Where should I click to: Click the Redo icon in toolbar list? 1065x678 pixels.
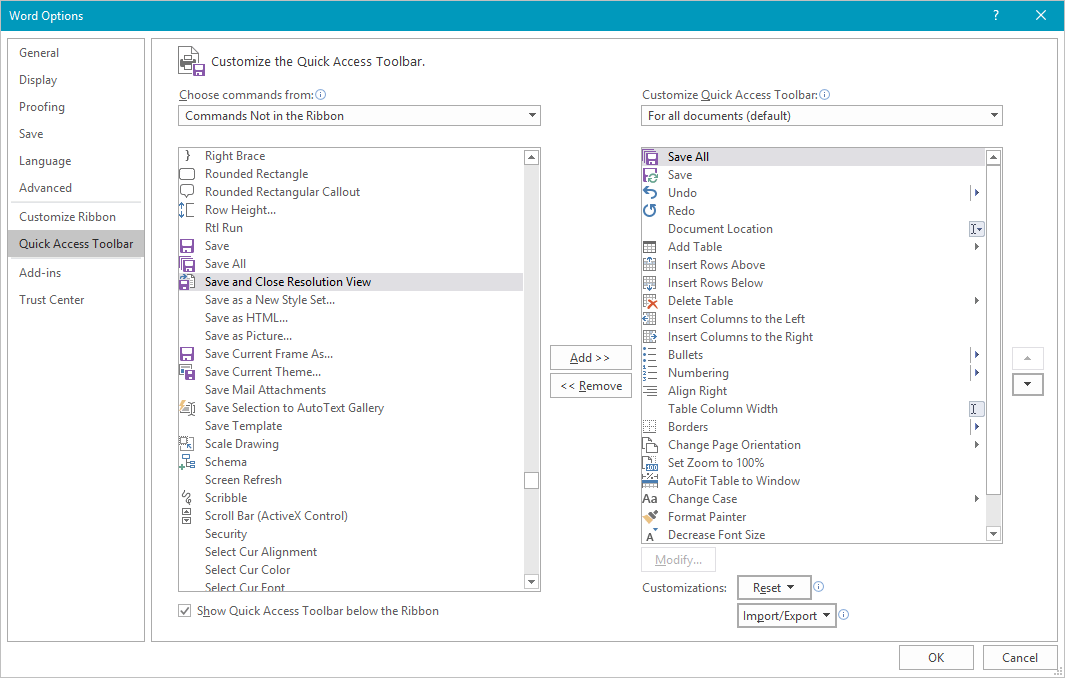pos(650,211)
